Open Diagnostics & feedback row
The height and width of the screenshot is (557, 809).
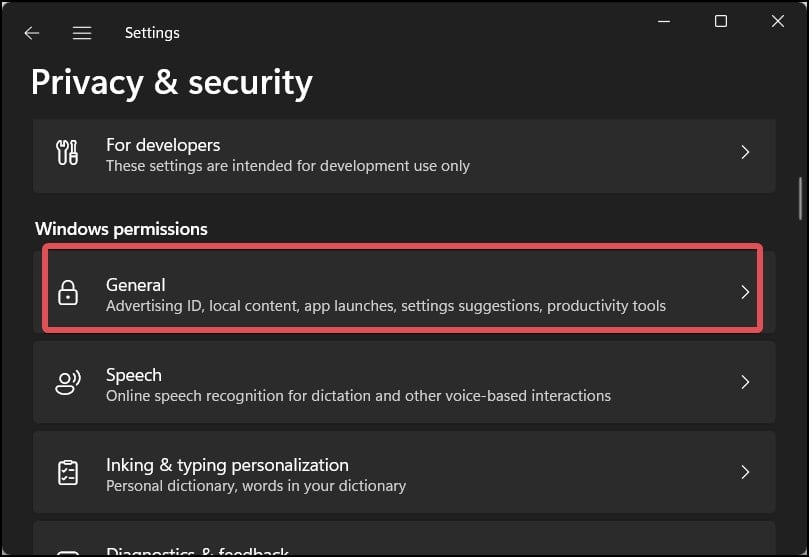[x=404, y=538]
